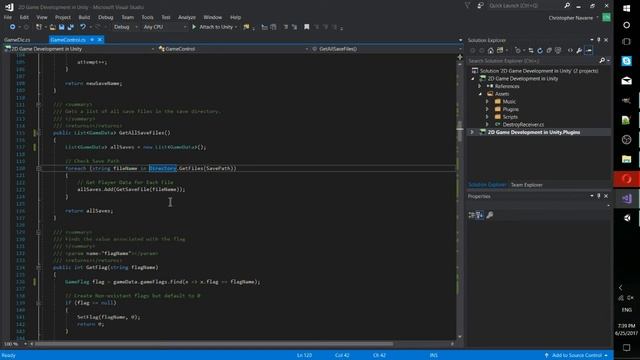
Task: Open the File menu
Action: click(x=8, y=17)
